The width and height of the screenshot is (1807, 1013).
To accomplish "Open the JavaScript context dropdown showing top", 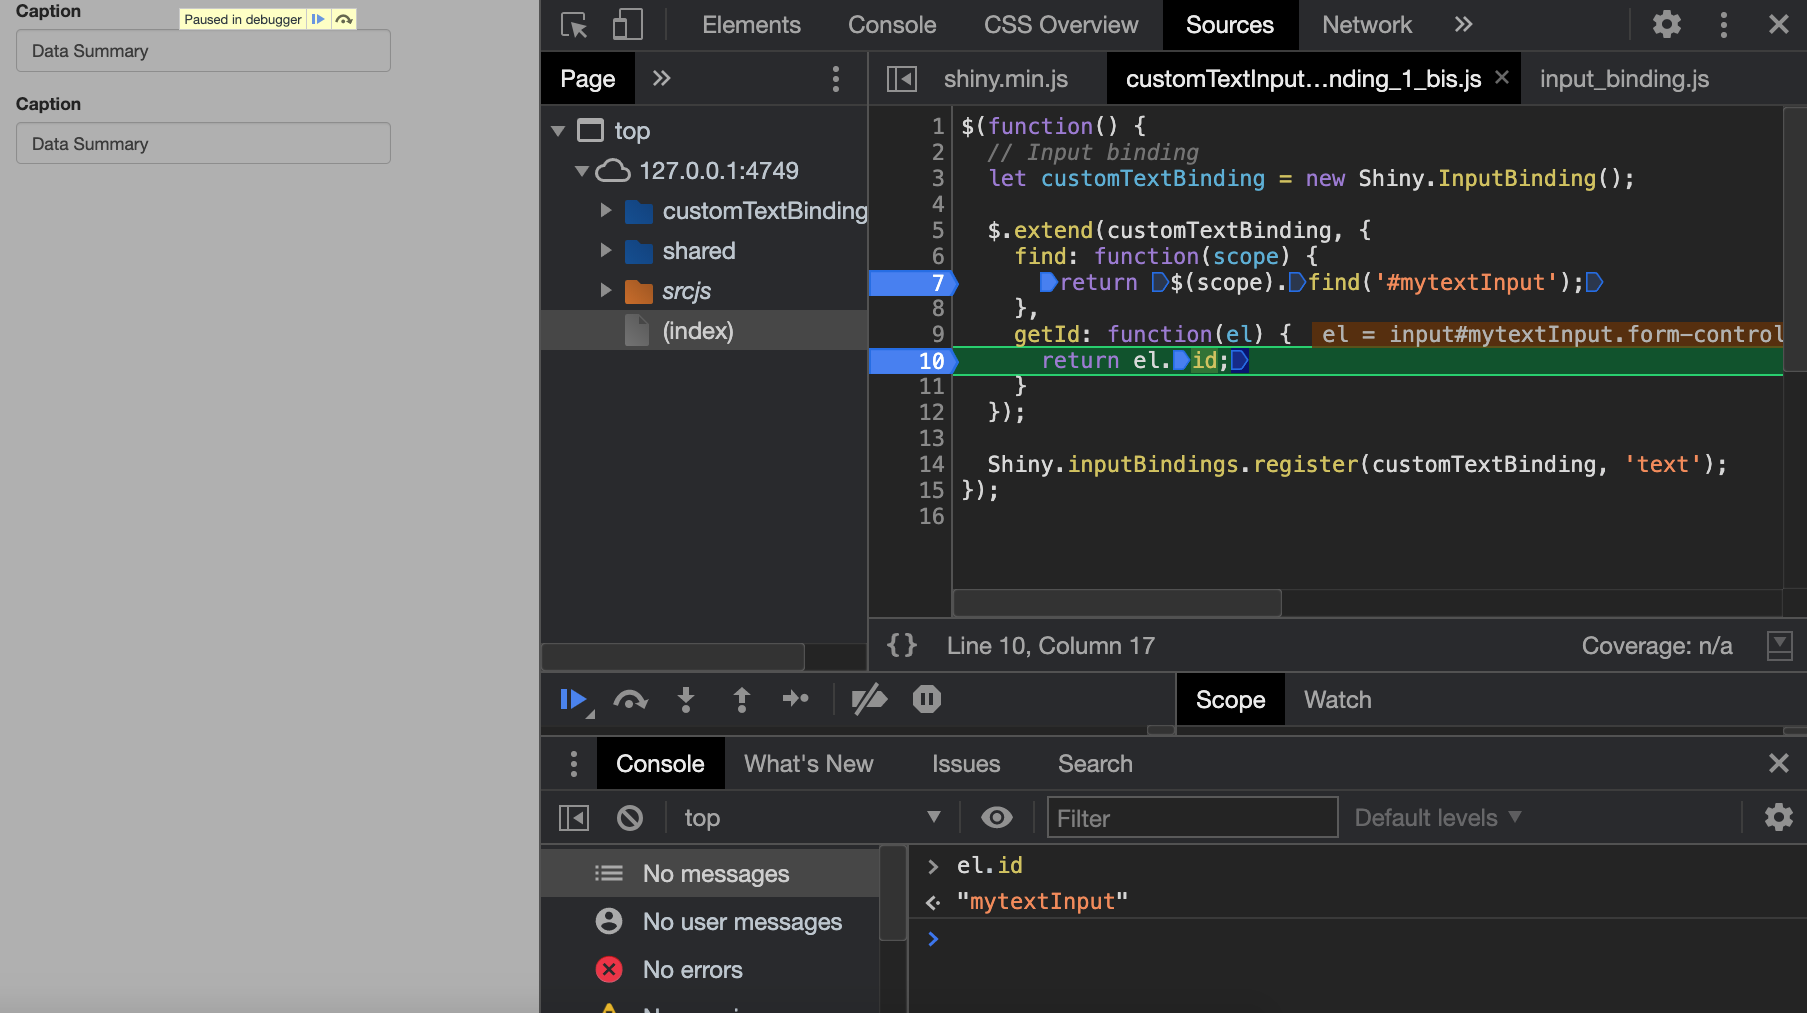I will (x=812, y=818).
